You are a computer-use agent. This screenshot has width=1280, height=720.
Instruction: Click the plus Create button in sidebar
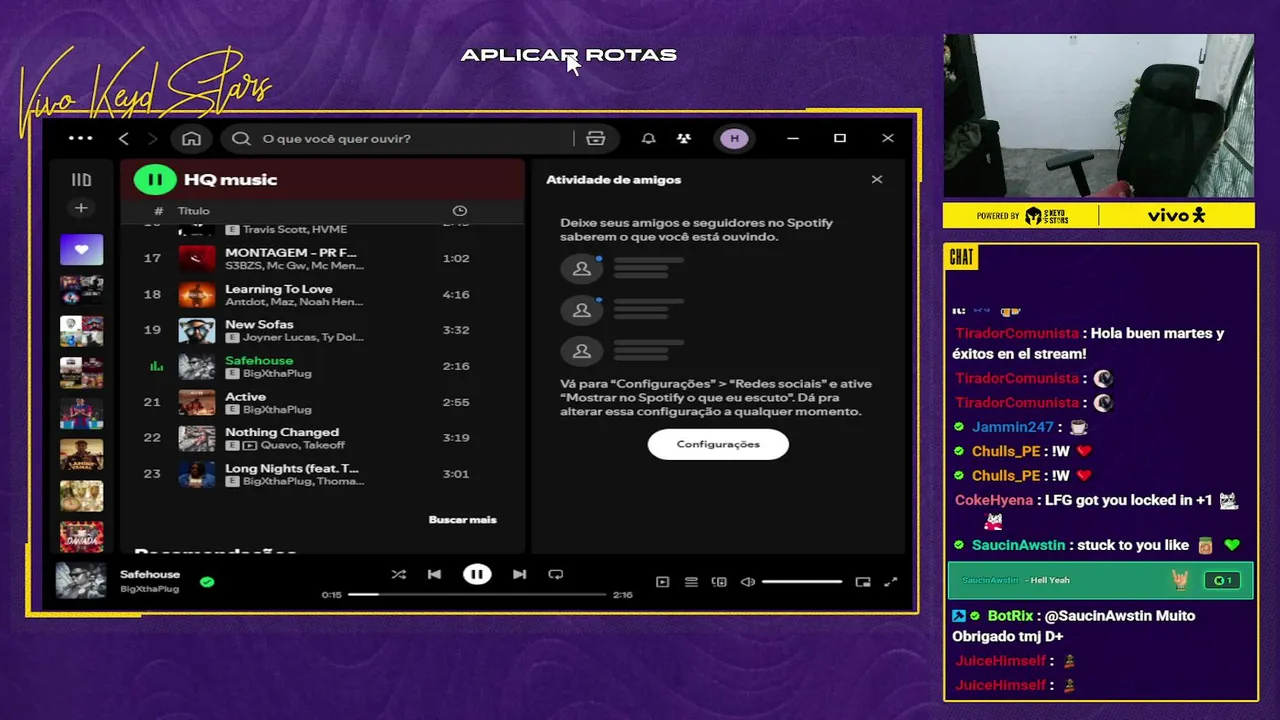pyautogui.click(x=81, y=208)
